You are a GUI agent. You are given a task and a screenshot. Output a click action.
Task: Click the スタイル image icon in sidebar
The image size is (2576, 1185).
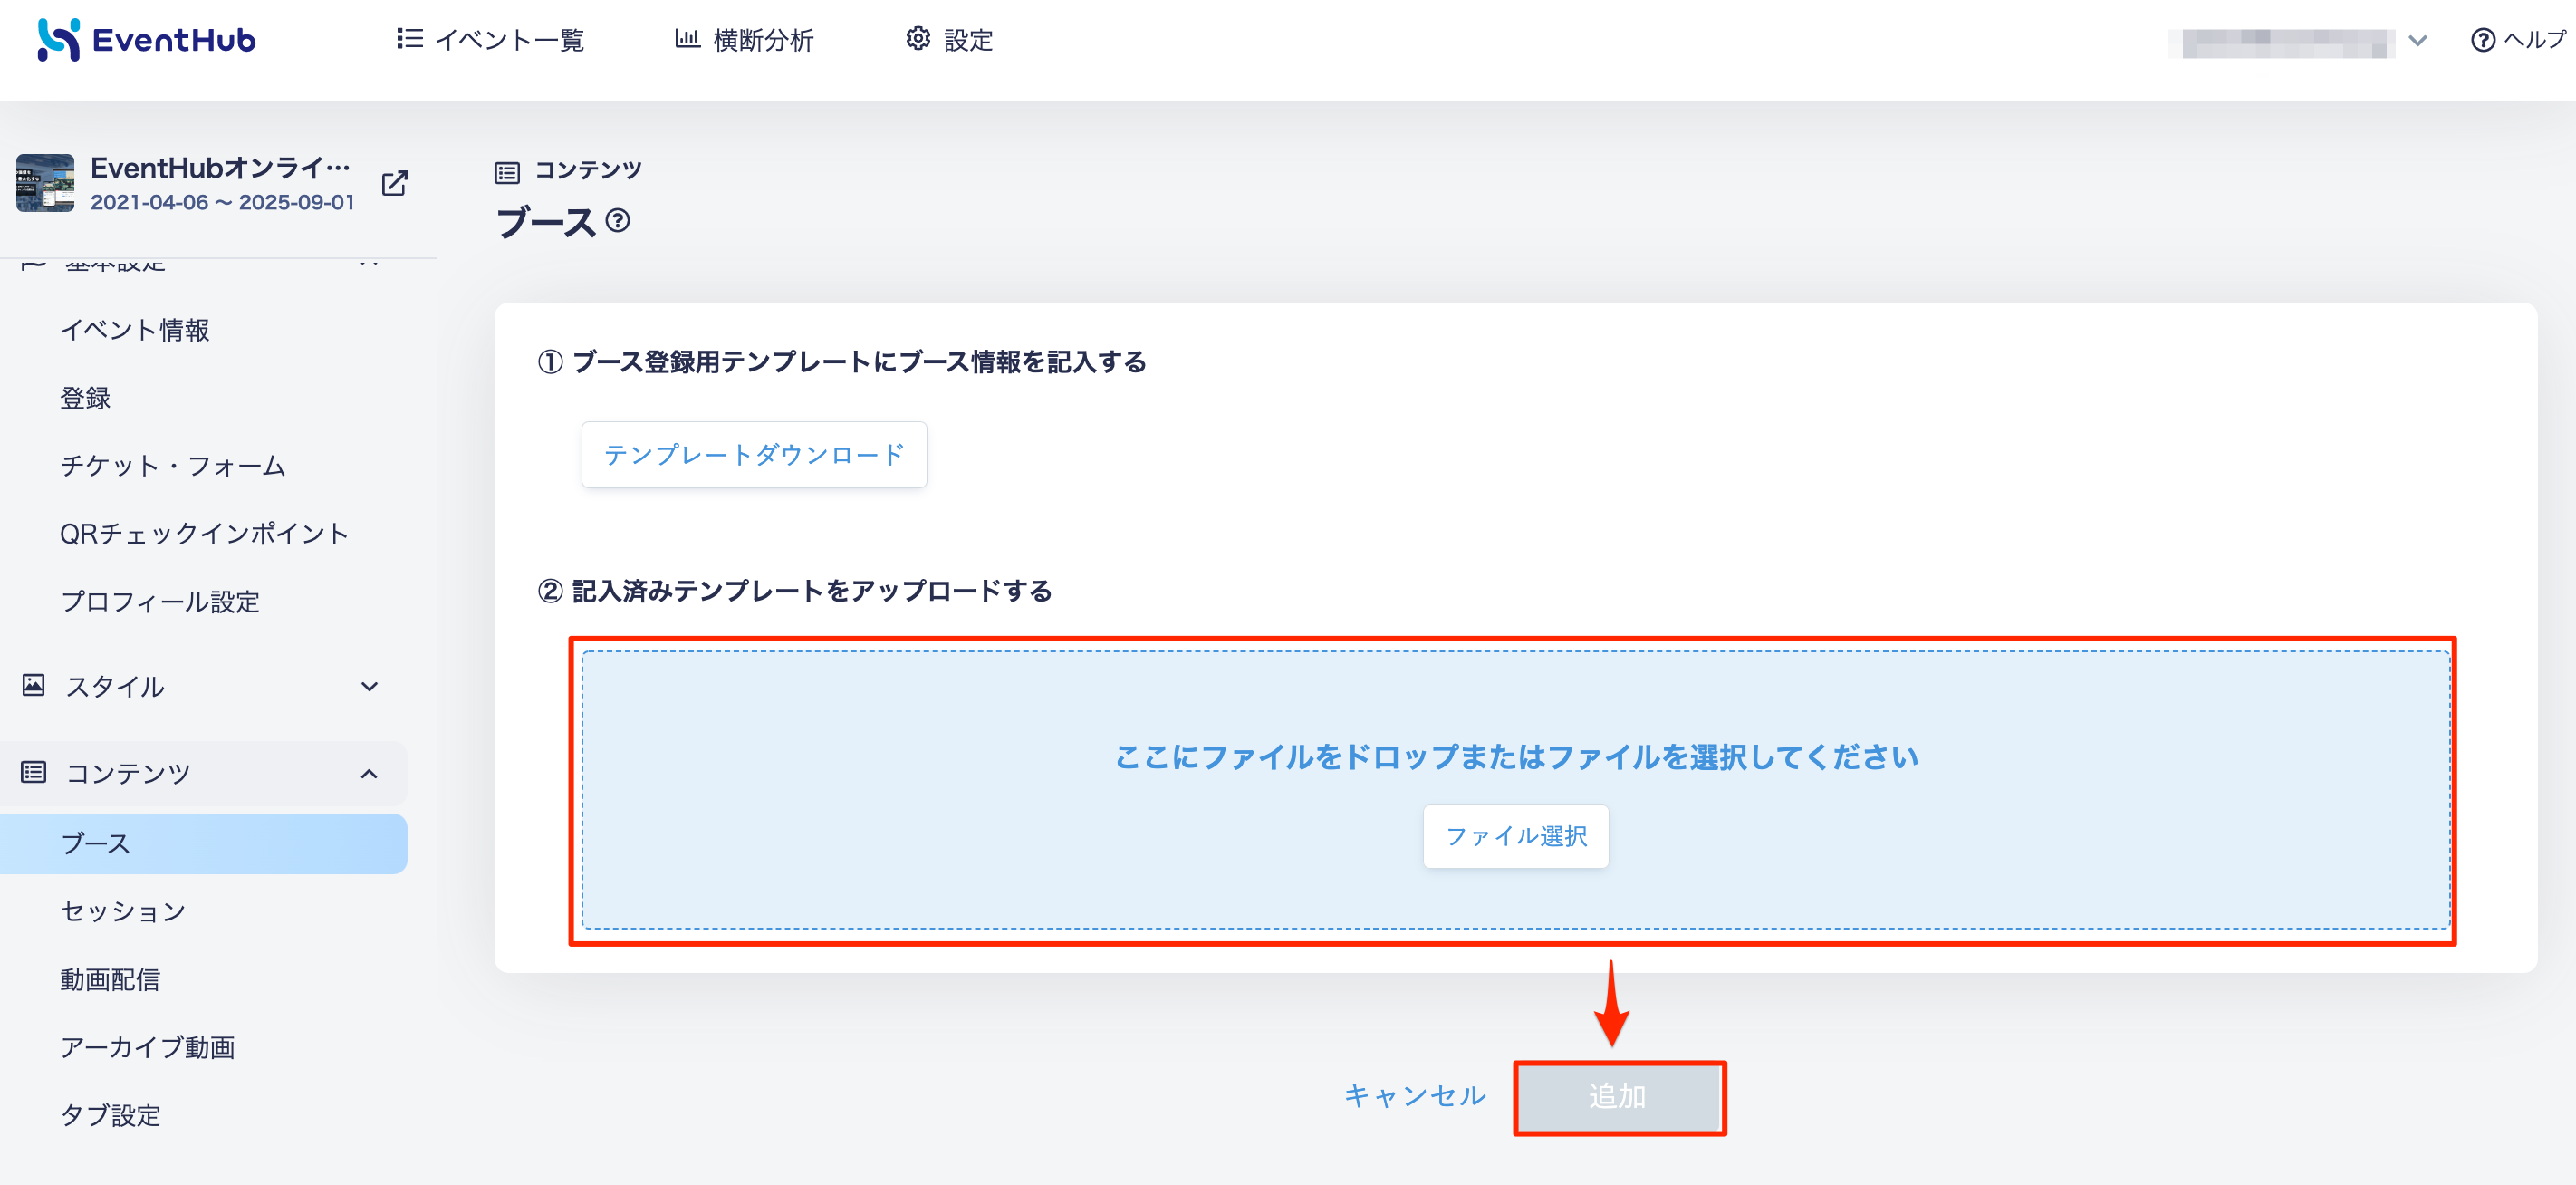click(33, 685)
